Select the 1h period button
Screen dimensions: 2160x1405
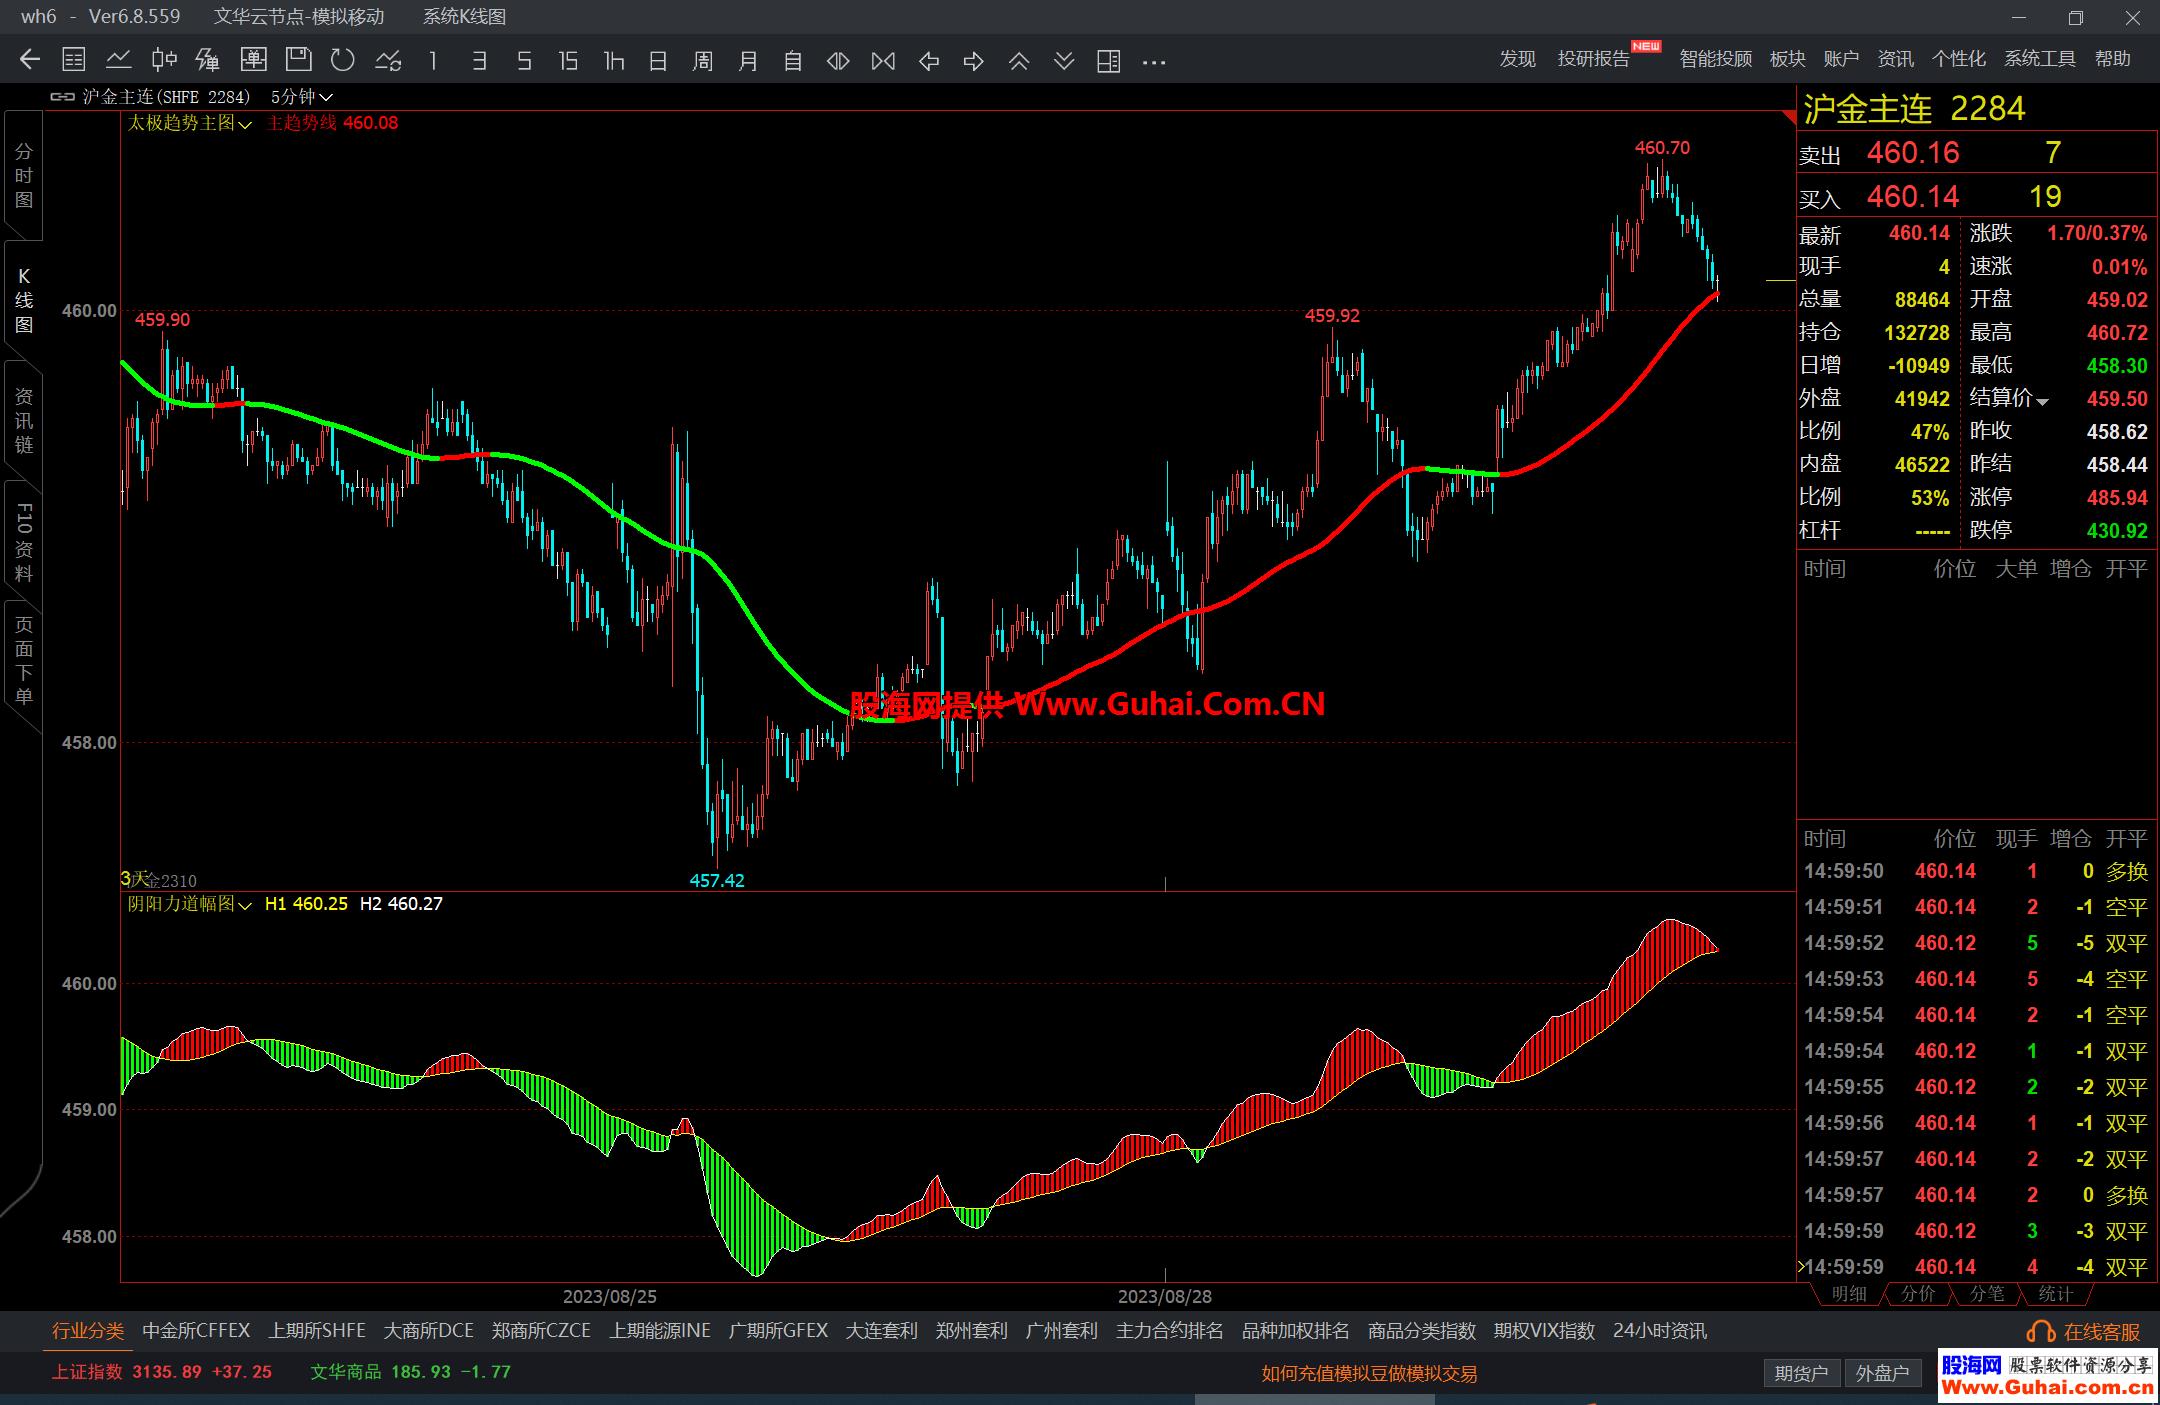click(x=613, y=61)
